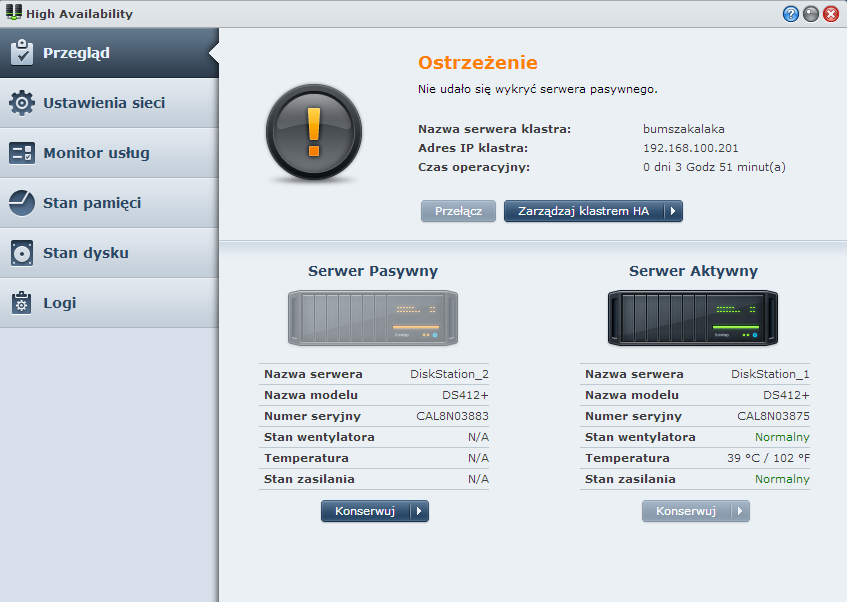Screen dimensions: 847x602
Task: Click uptime value 0 dni 3 Godz 51 minut(a)
Action: point(714,168)
